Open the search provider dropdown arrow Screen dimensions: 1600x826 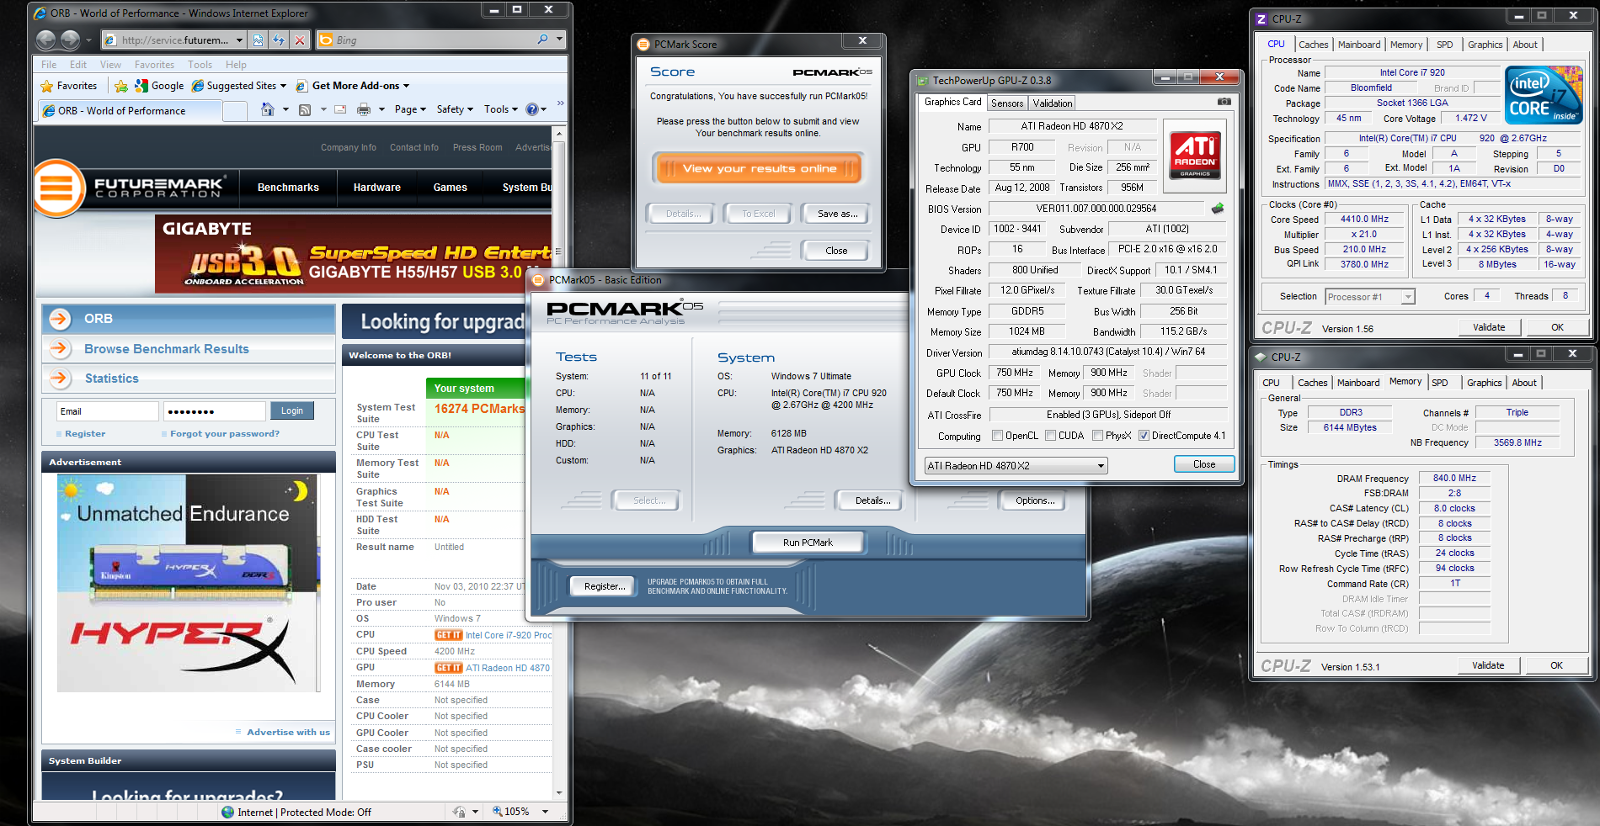tap(559, 40)
